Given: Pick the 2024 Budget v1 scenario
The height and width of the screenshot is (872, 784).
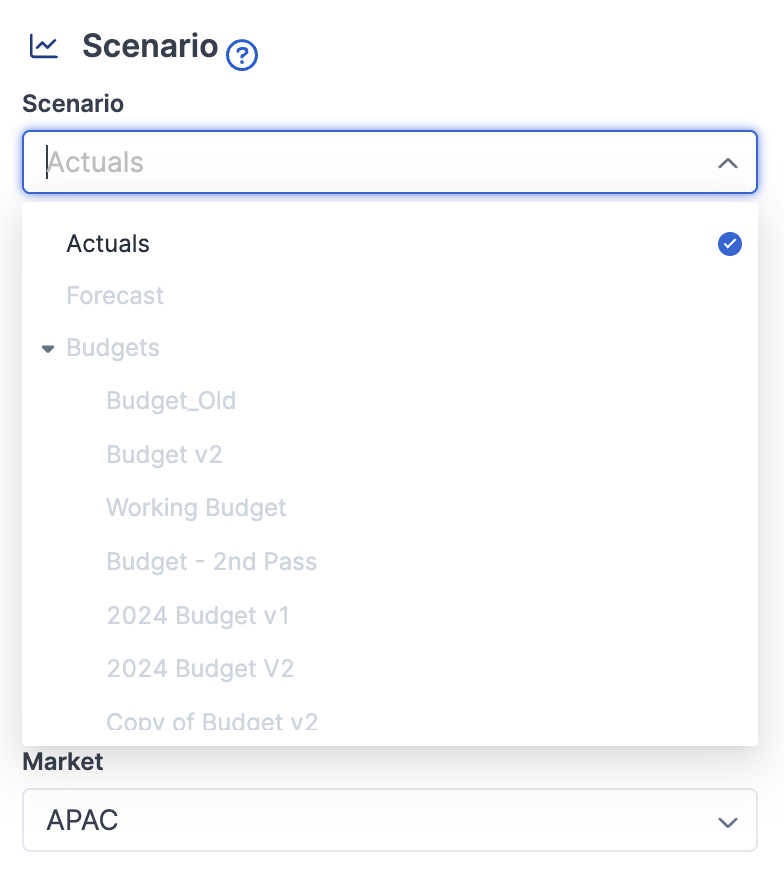Looking at the screenshot, I should tap(198, 616).
